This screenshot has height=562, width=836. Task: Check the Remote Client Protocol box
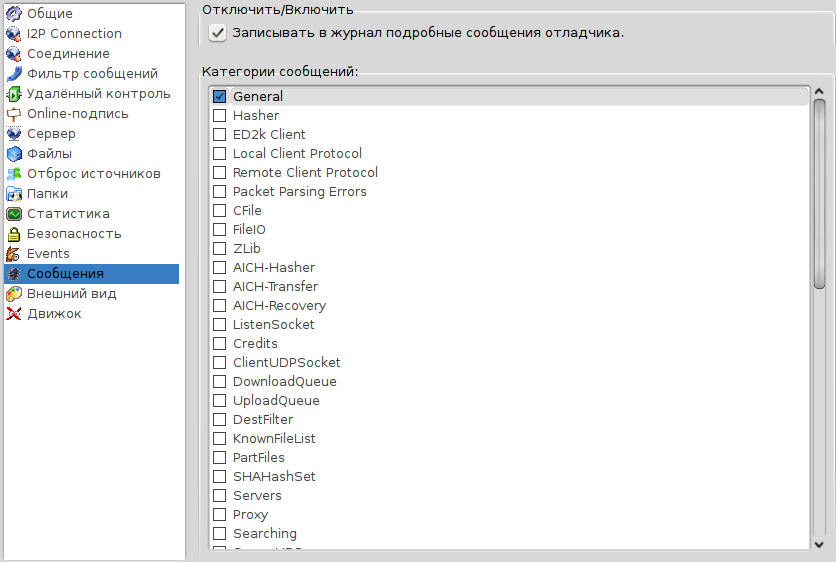click(219, 172)
